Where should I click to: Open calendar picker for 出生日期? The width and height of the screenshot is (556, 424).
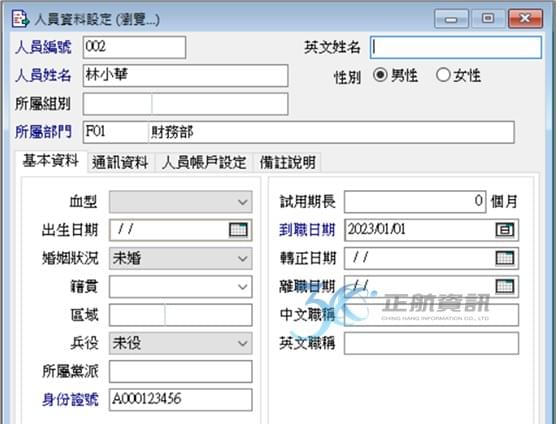pos(238,230)
